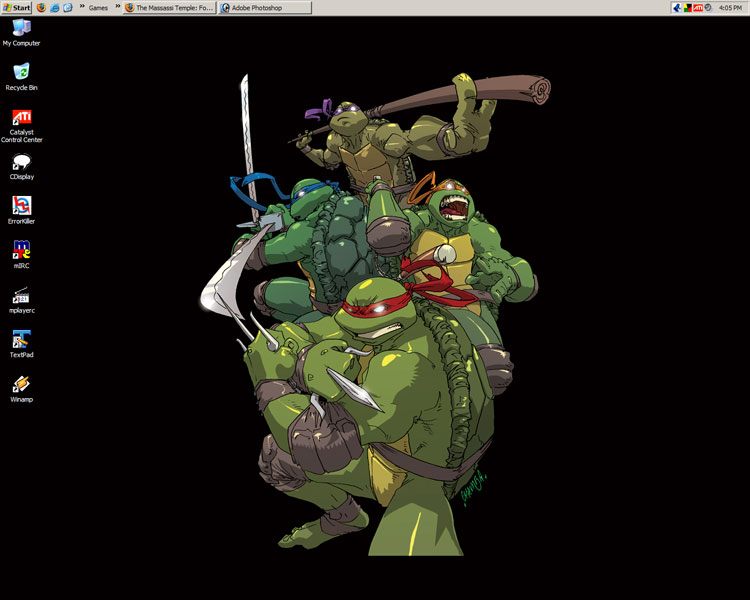Screen dimensions: 750x600
Task: Select the ErrorKiller desktop icon
Action: tap(22, 211)
